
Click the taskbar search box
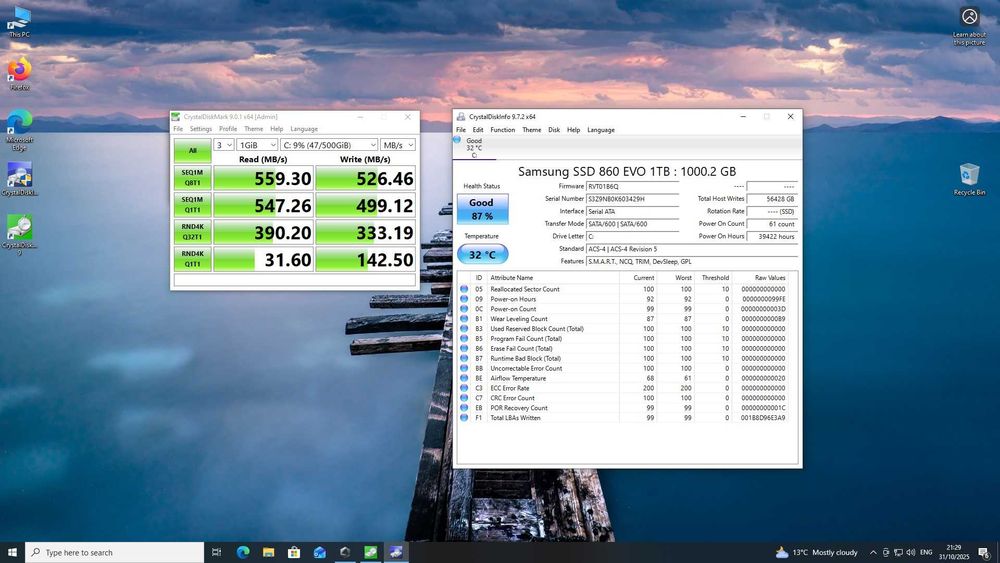(115, 552)
